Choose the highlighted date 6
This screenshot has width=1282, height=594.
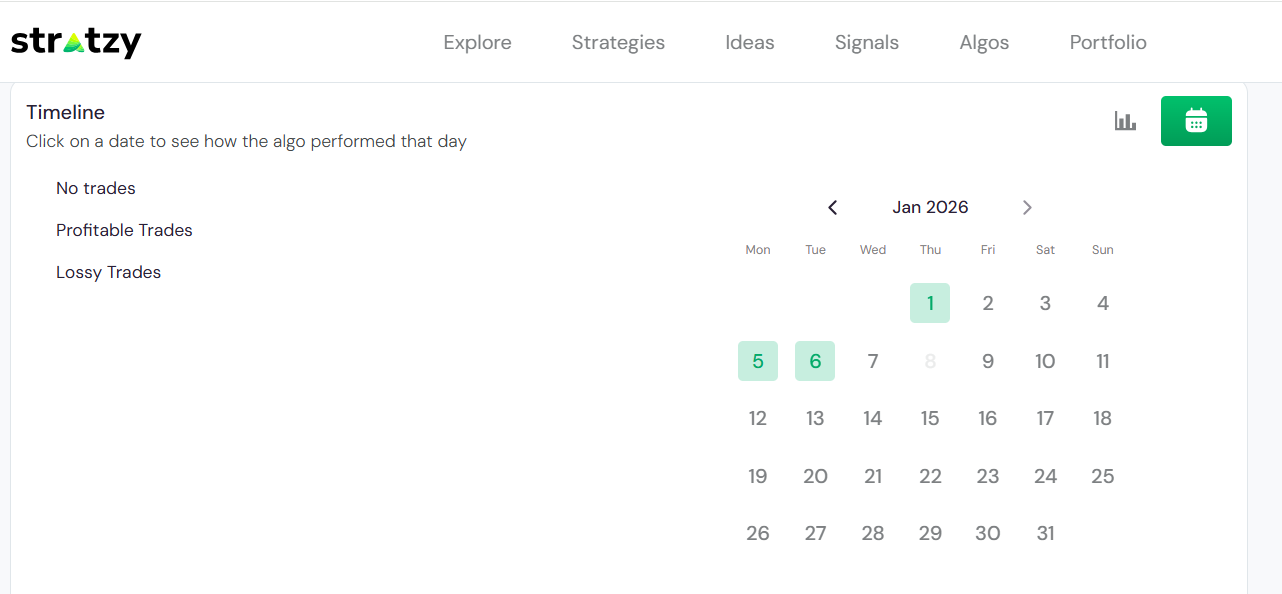[815, 361]
